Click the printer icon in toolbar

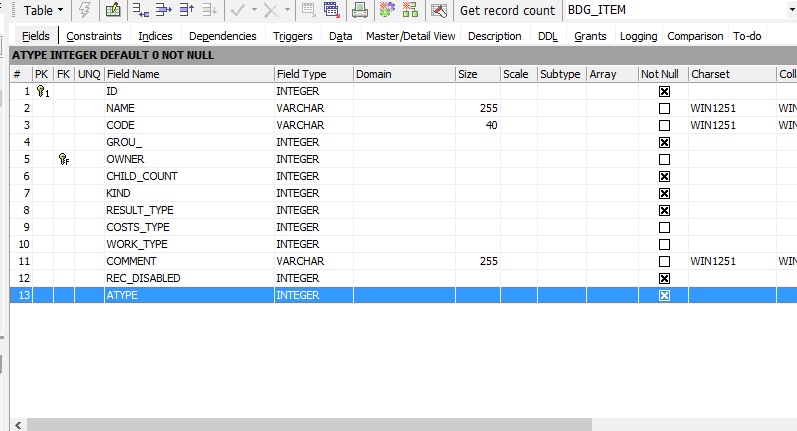tap(360, 11)
